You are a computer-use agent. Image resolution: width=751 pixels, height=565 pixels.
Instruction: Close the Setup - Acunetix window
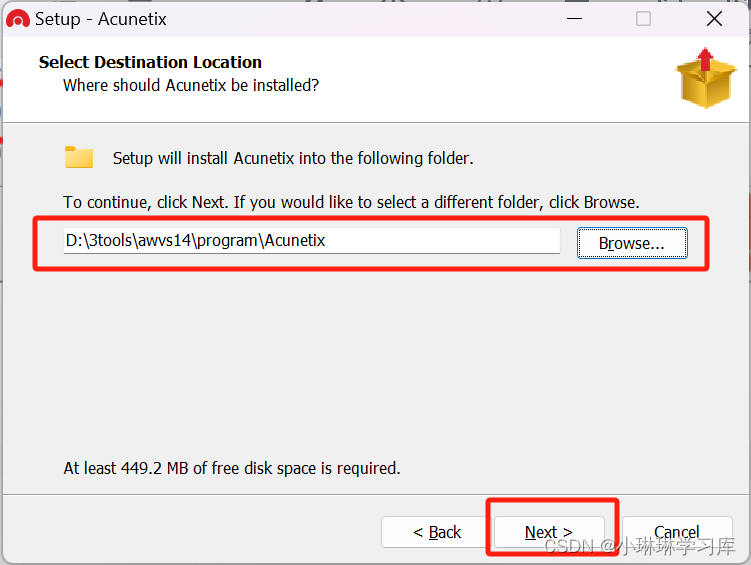pyautogui.click(x=714, y=19)
